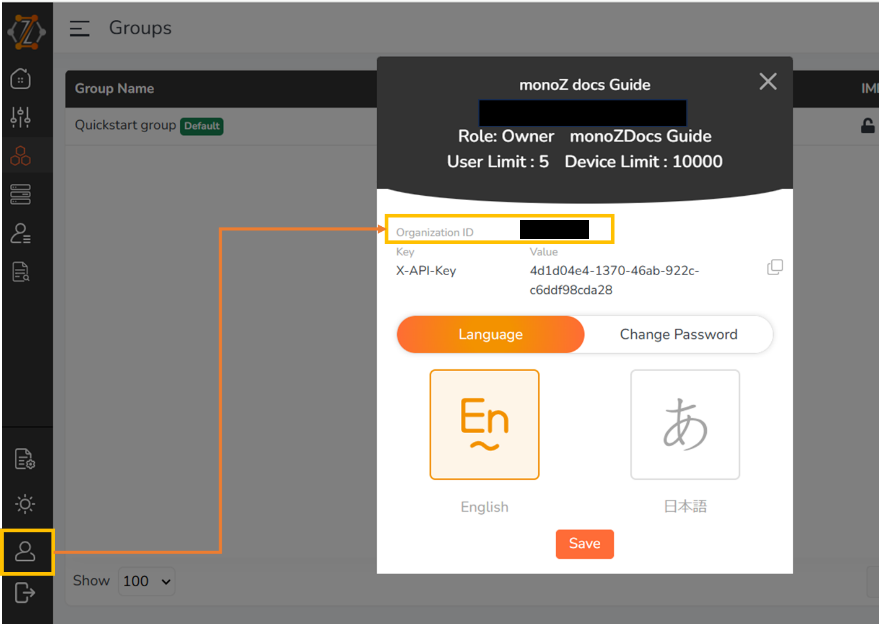Select Japanese language option

tap(685, 425)
